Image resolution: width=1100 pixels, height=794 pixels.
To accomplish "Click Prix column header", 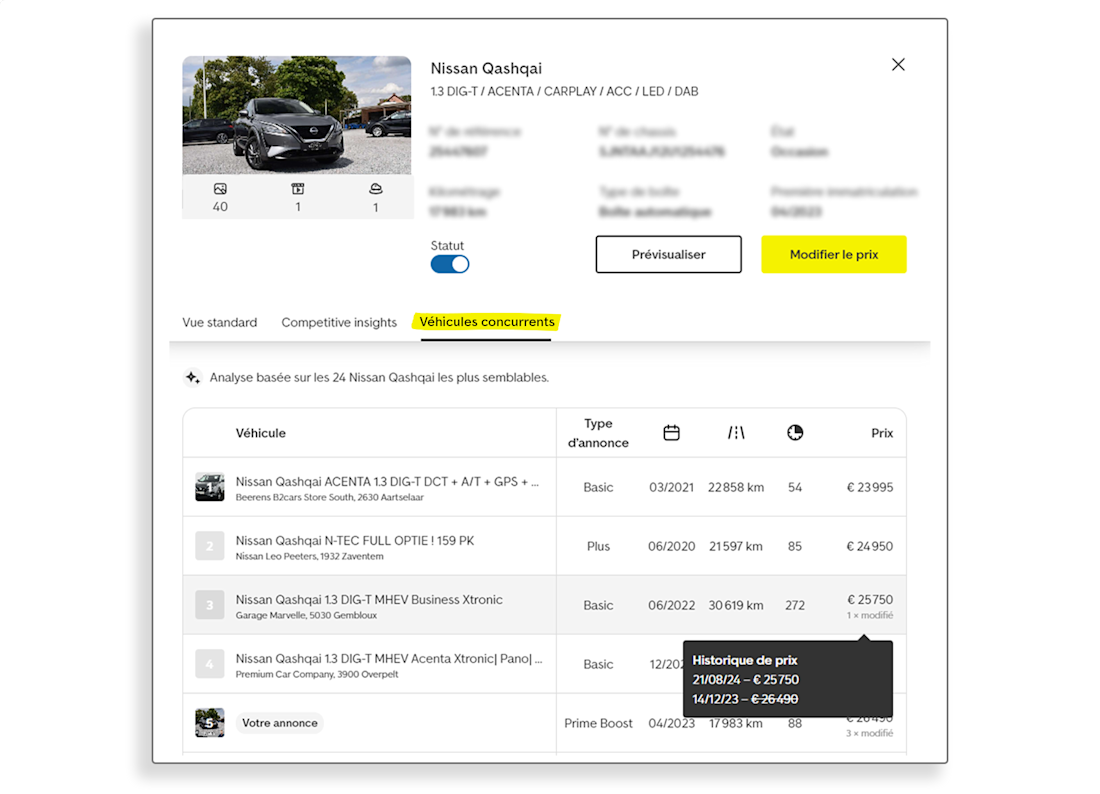I will [x=882, y=433].
